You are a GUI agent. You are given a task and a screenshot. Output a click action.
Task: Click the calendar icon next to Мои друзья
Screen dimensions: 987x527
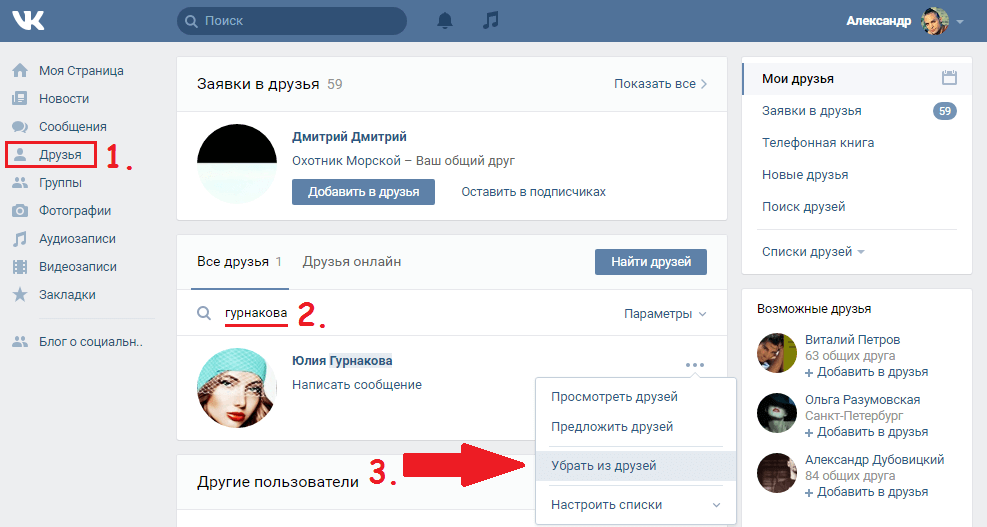[x=950, y=78]
